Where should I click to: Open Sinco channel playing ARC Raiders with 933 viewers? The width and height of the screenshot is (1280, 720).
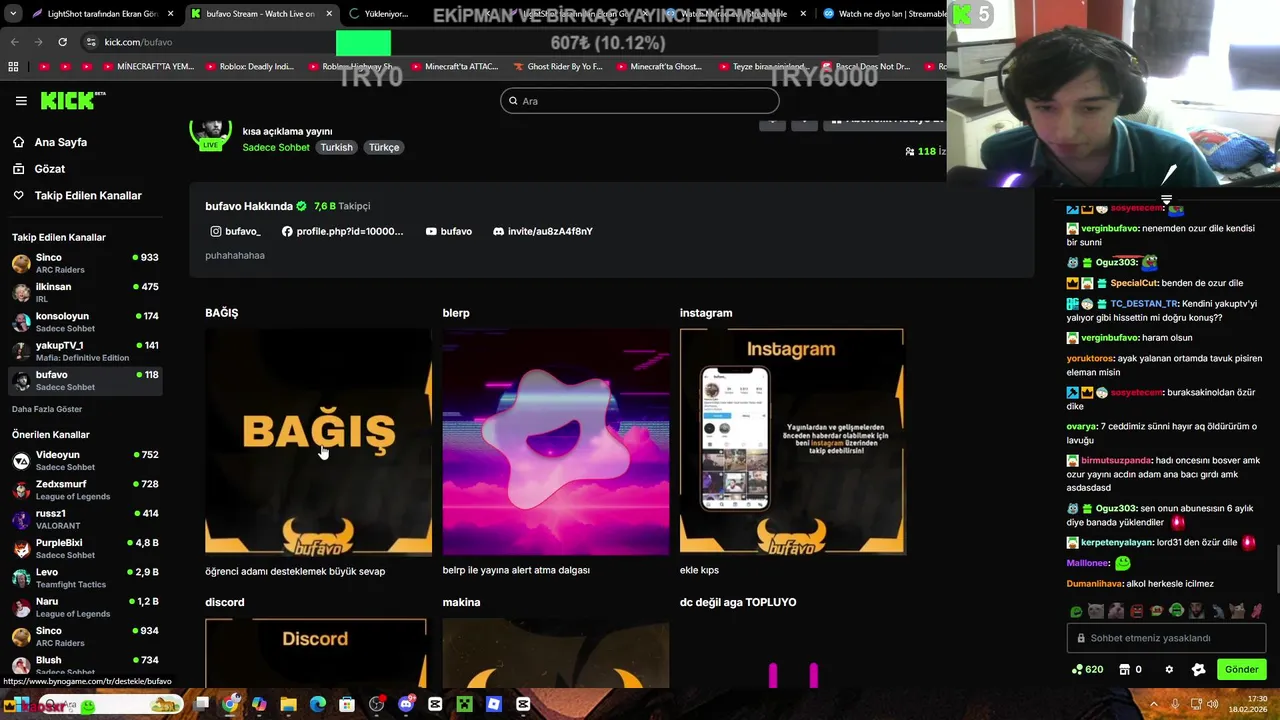click(x=85, y=264)
